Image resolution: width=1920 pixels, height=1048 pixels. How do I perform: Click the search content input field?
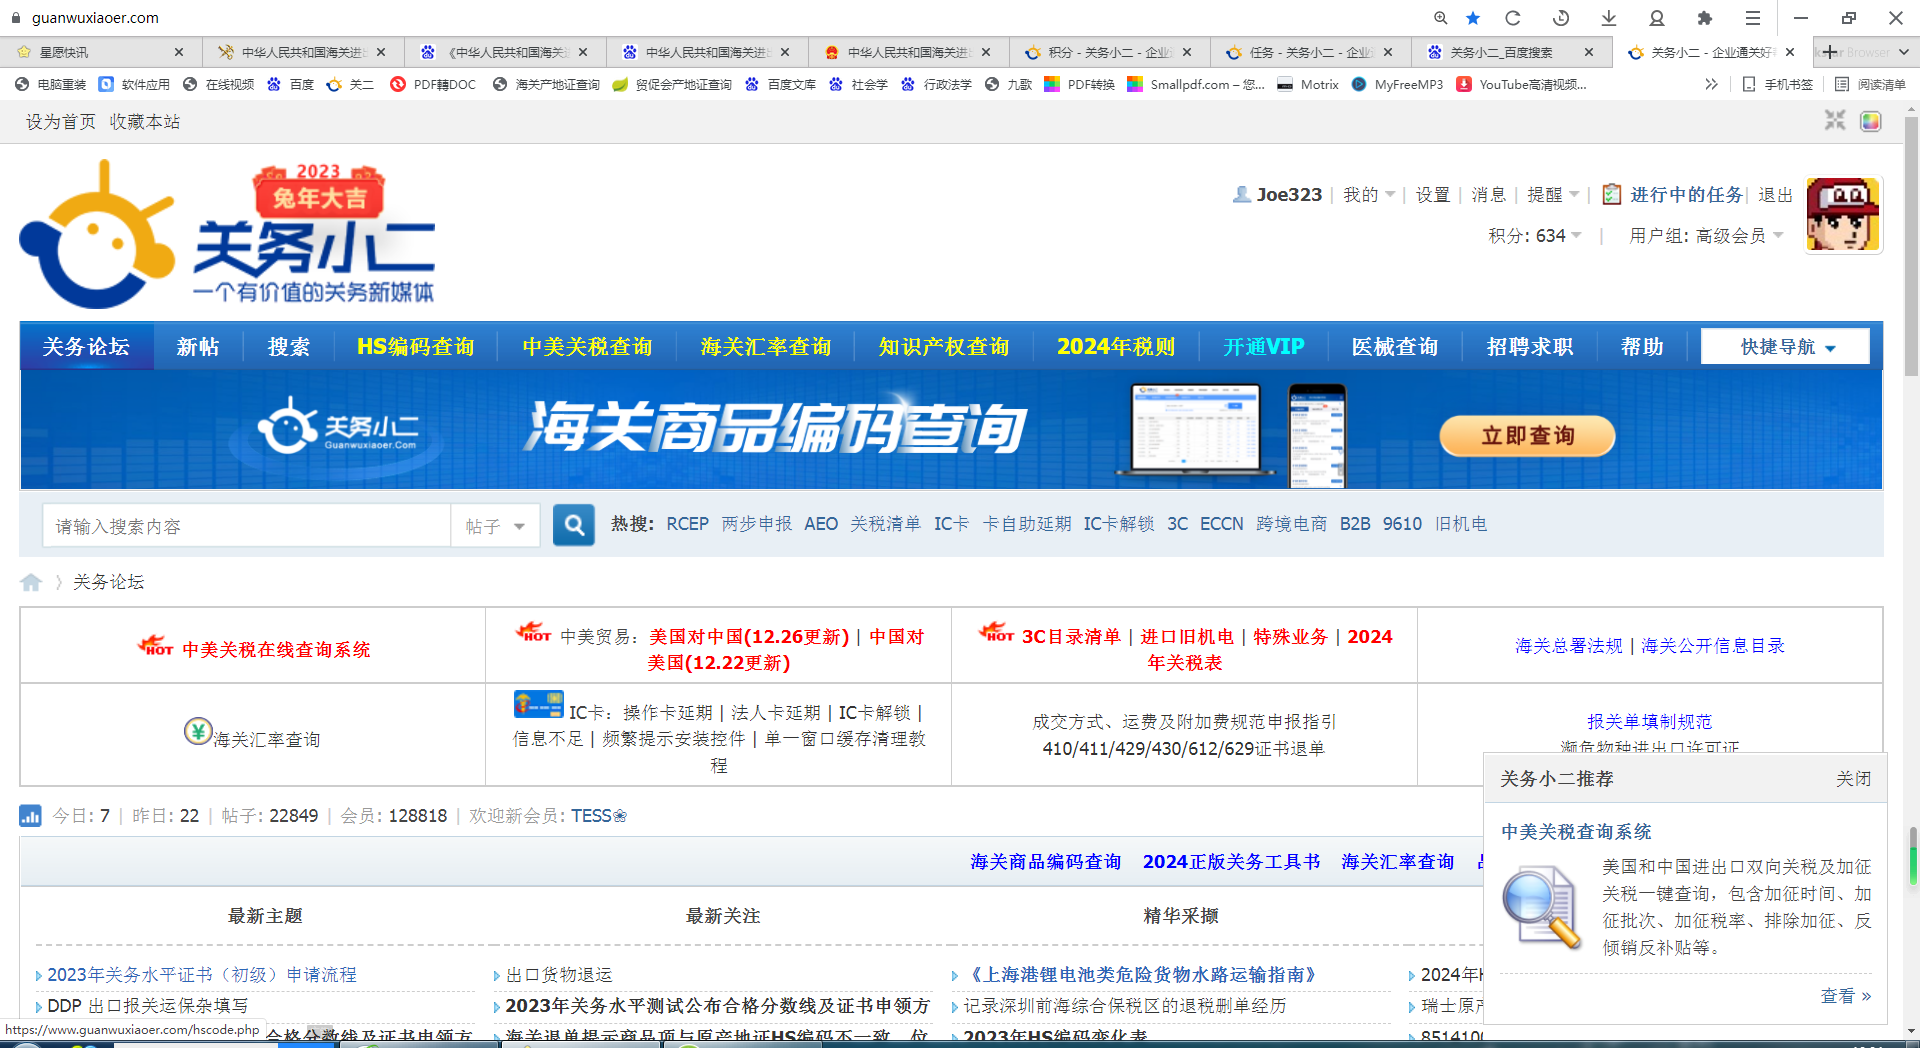pos(247,526)
